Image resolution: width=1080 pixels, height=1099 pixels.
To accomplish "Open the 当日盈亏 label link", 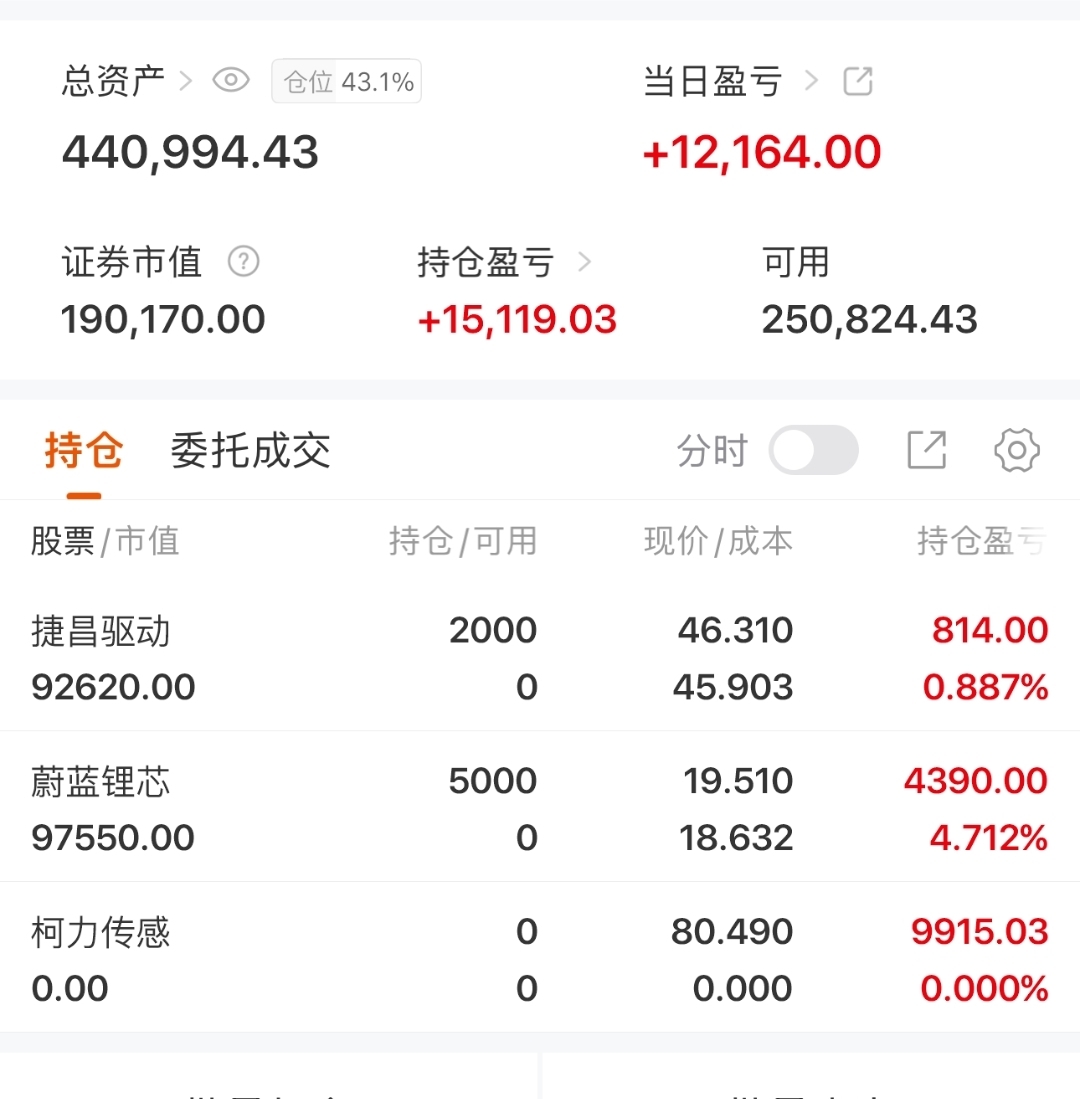I will pyautogui.click(x=712, y=81).
